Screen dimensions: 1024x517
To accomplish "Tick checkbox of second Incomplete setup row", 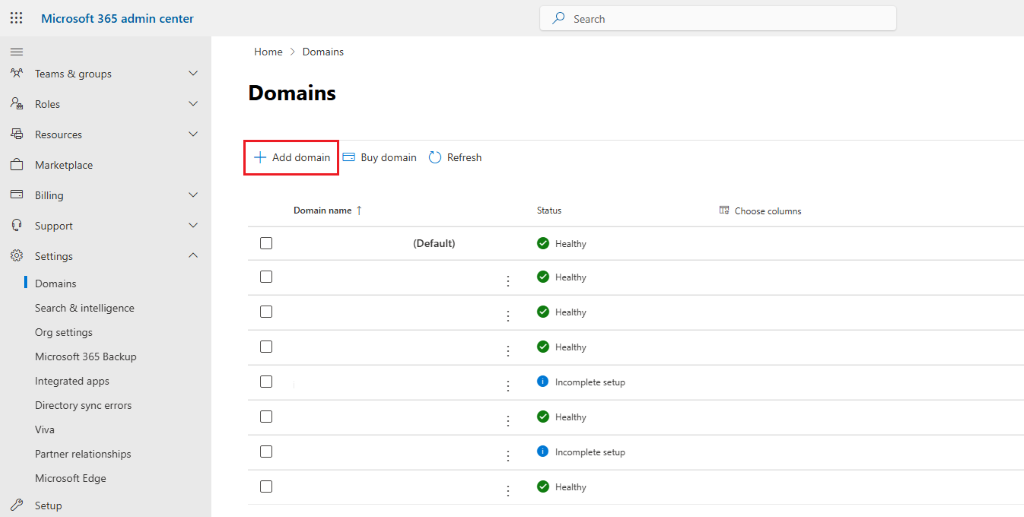I will [266, 451].
